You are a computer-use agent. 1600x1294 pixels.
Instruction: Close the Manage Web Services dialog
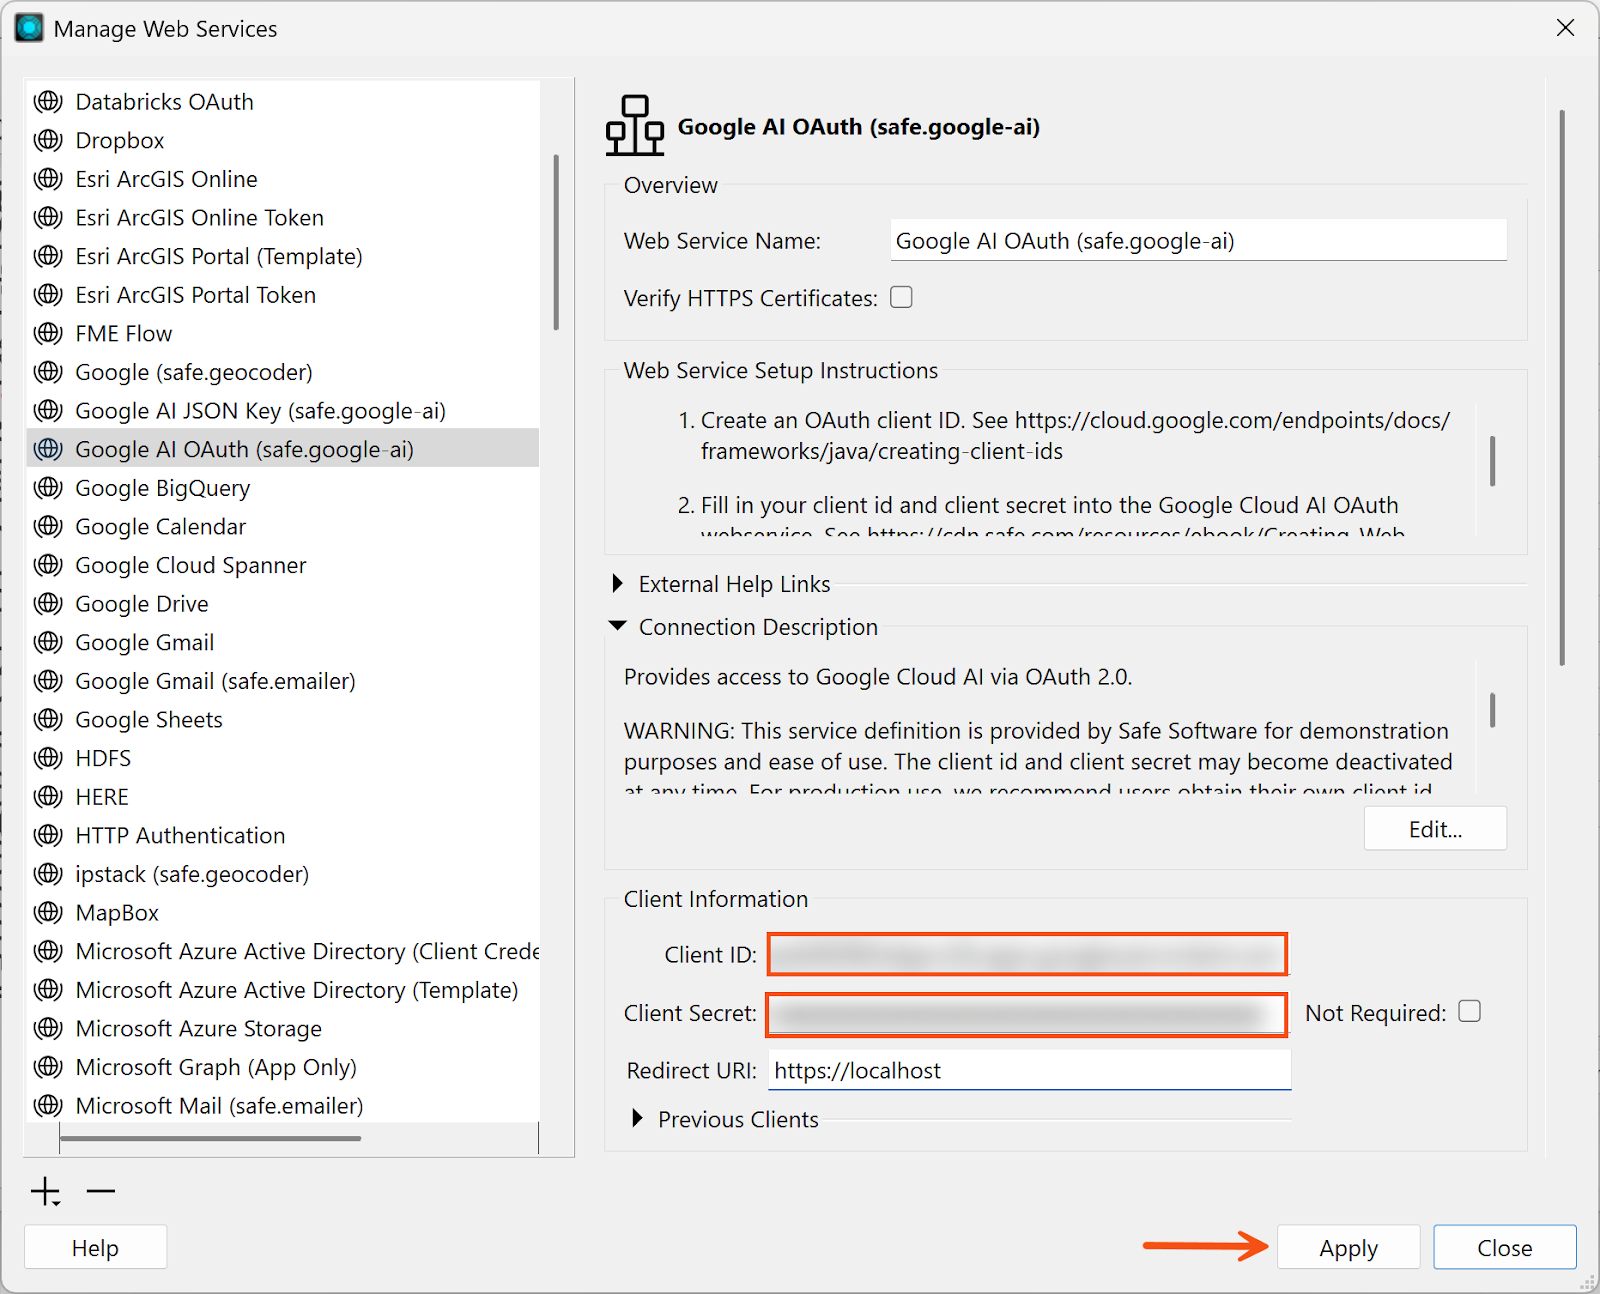1565,28
